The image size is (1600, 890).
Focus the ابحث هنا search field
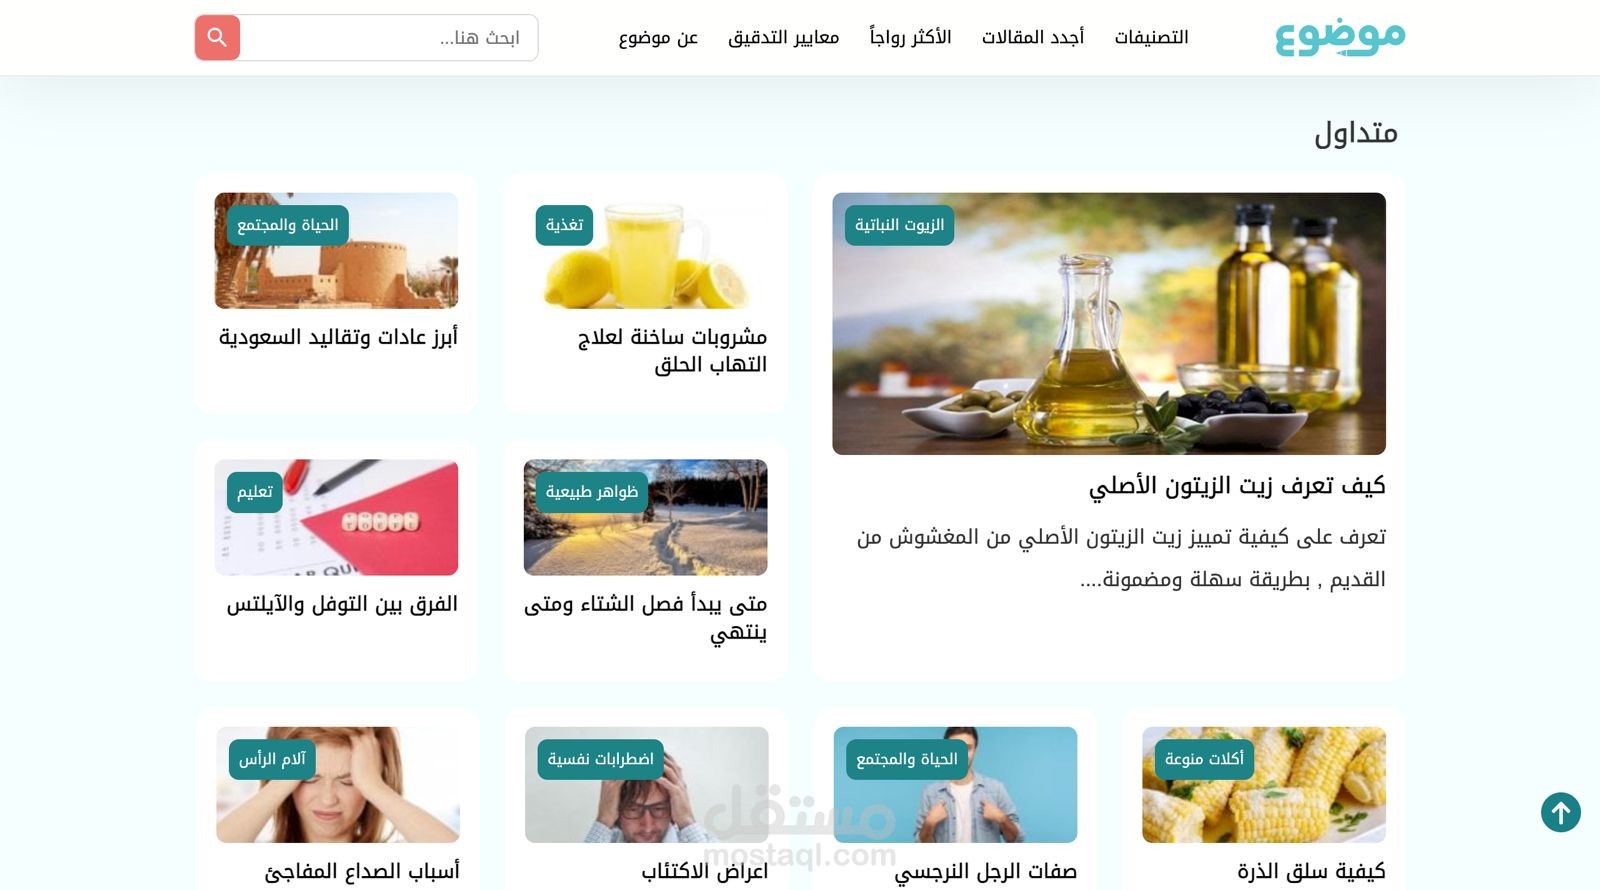click(389, 38)
